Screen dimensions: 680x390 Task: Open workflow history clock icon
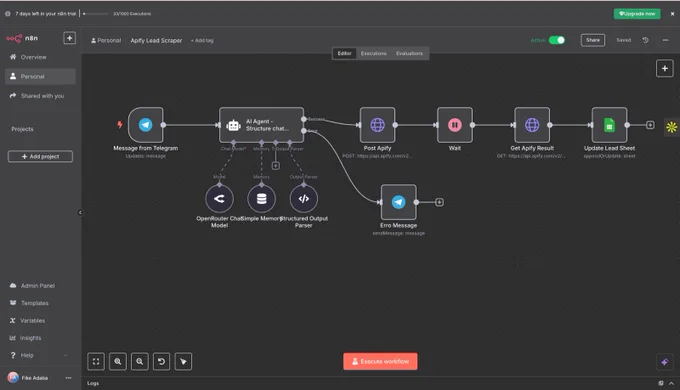(645, 40)
